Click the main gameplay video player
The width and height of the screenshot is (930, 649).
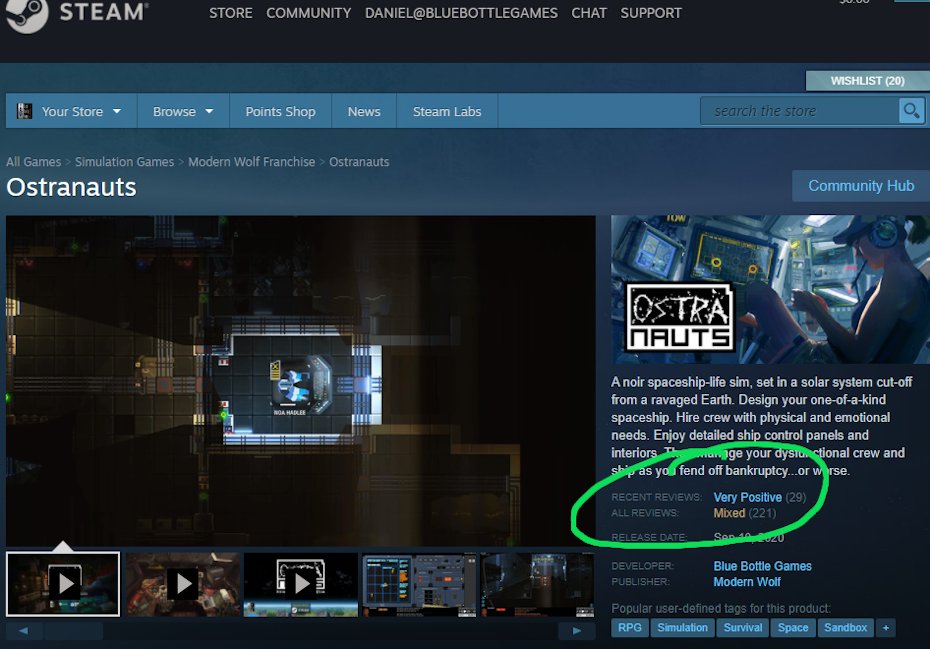click(x=301, y=381)
